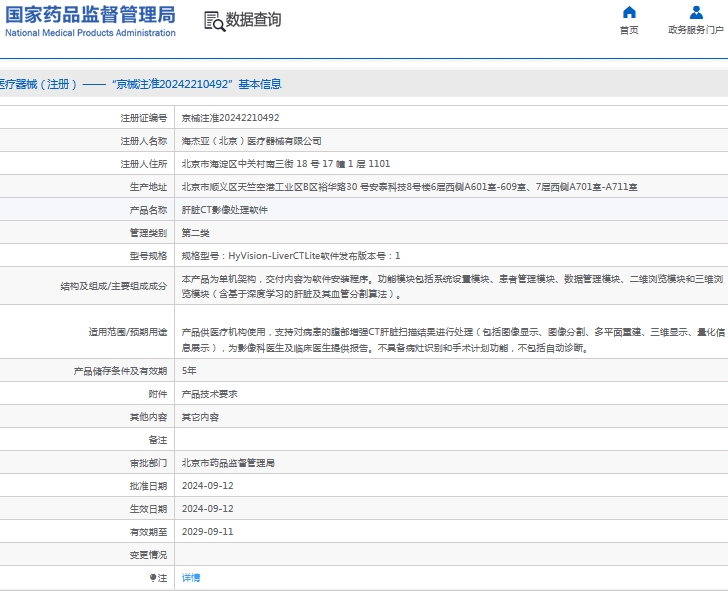Click the 数据查询 heading text
Screen dimensions: 728x597
(253, 19)
